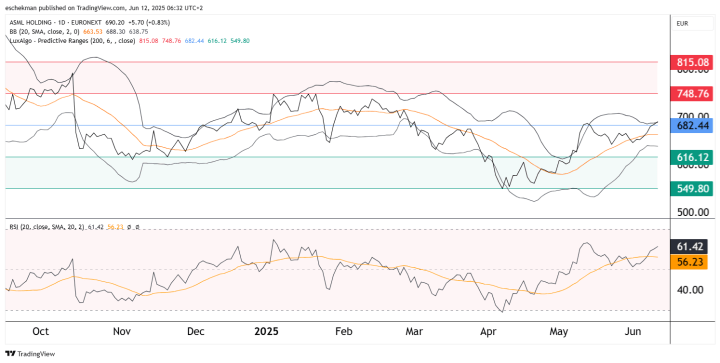Viewport: 720px width, 363px height.
Task: Click the 500.00 price scale value
Action: click(693, 212)
